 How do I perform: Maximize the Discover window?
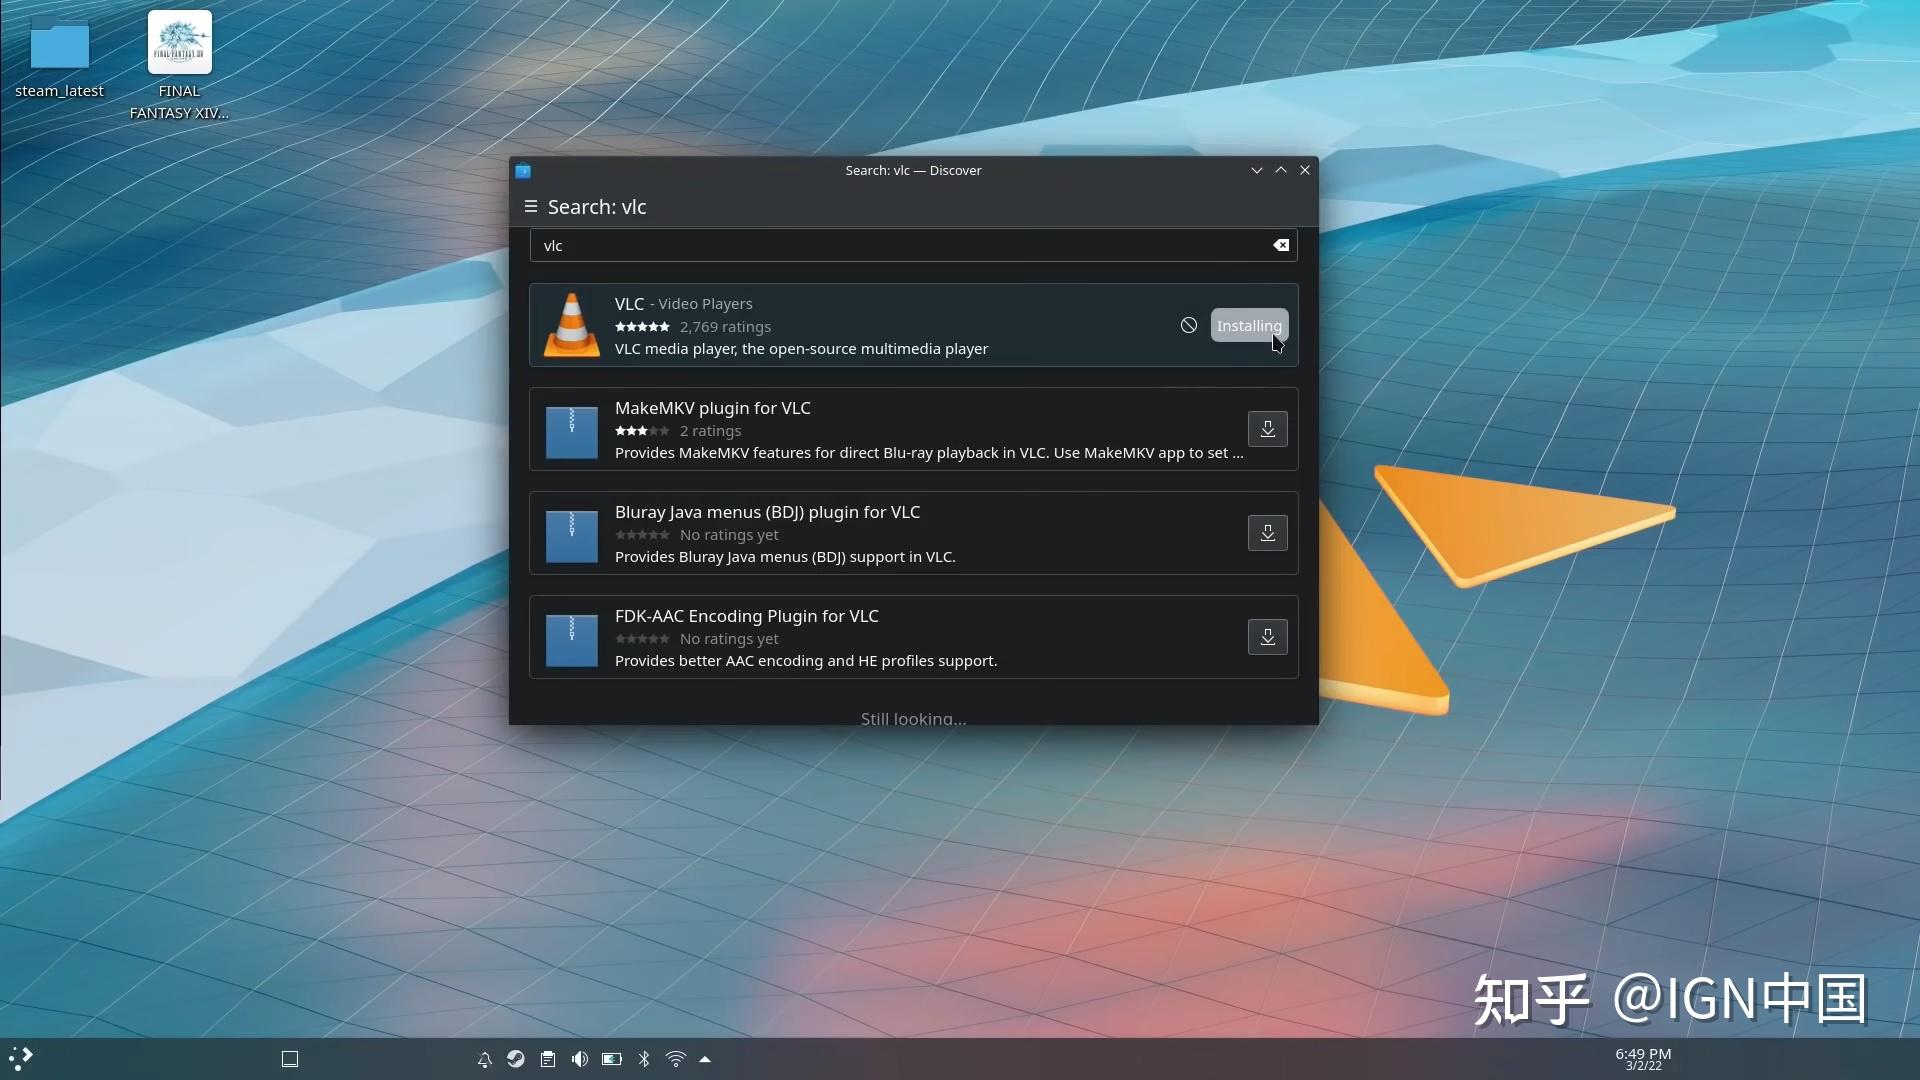coord(1281,171)
